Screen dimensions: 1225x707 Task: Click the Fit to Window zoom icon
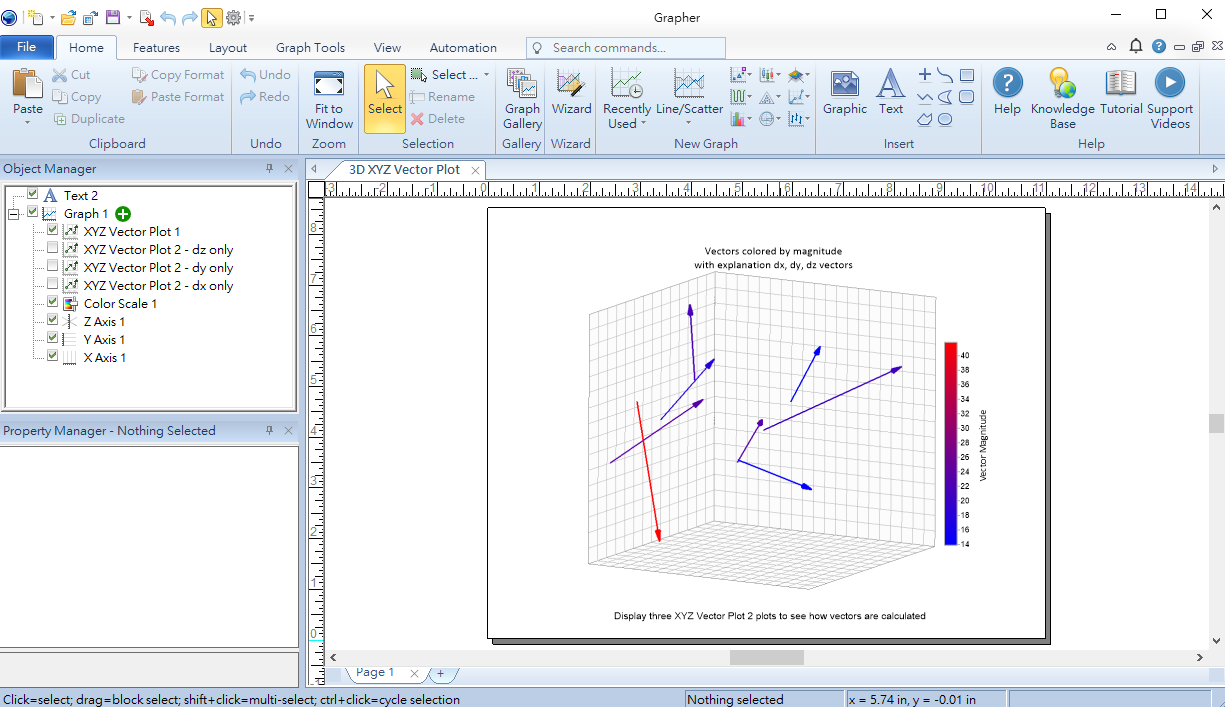(x=329, y=99)
